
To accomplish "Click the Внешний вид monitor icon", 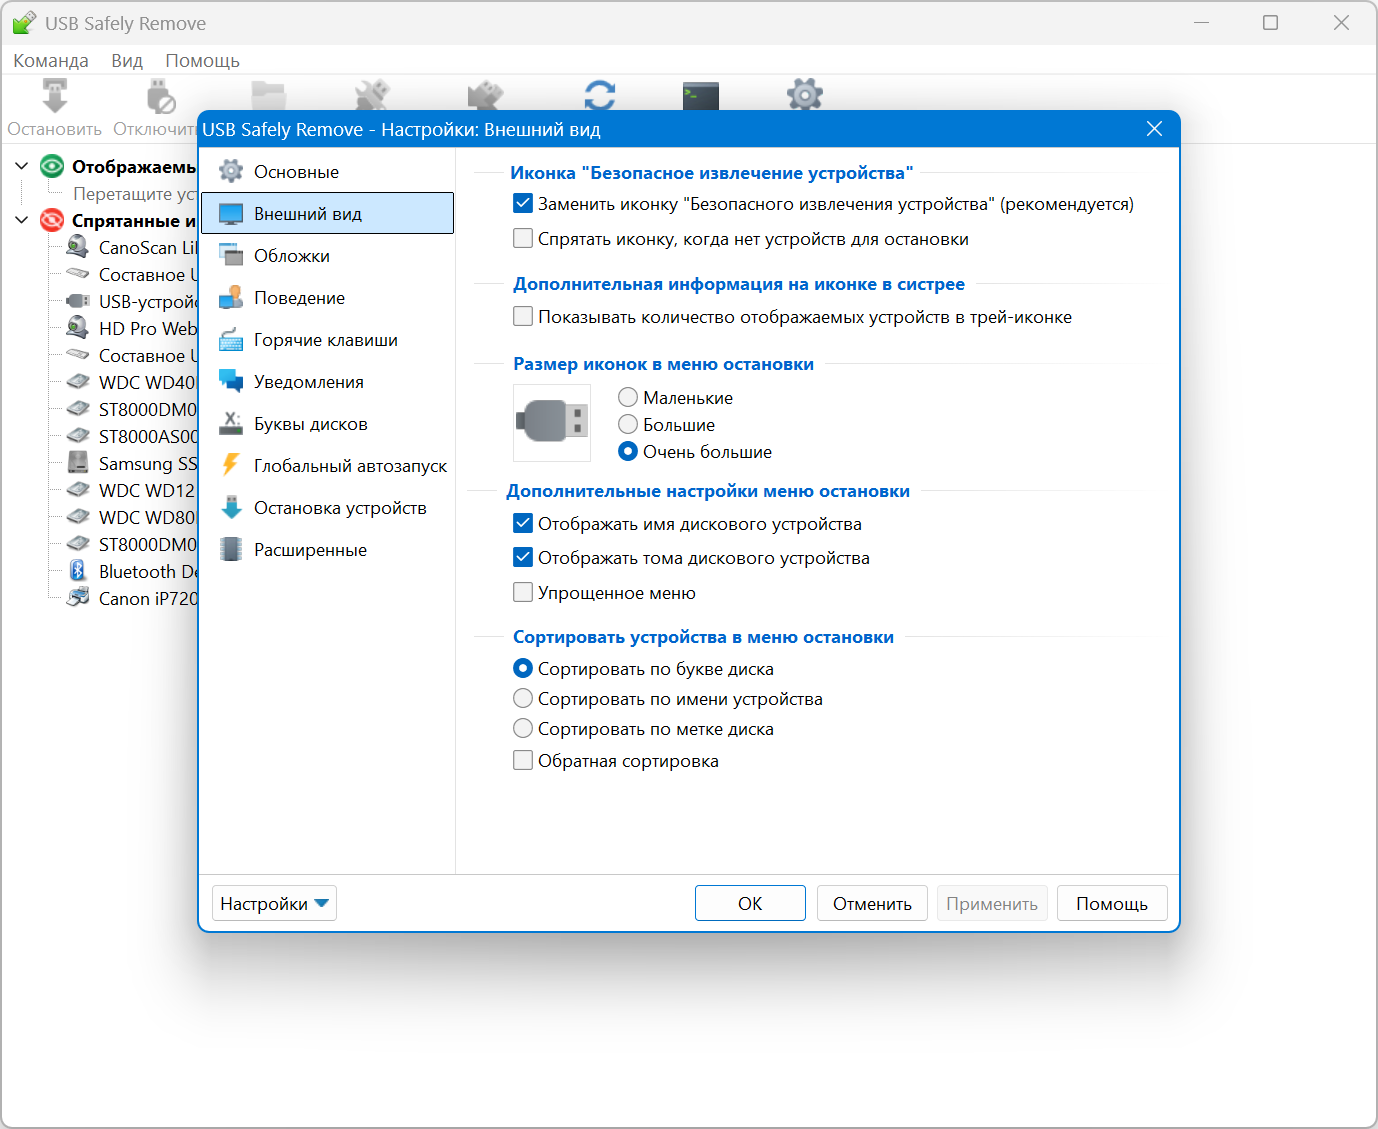I will pyautogui.click(x=231, y=214).
